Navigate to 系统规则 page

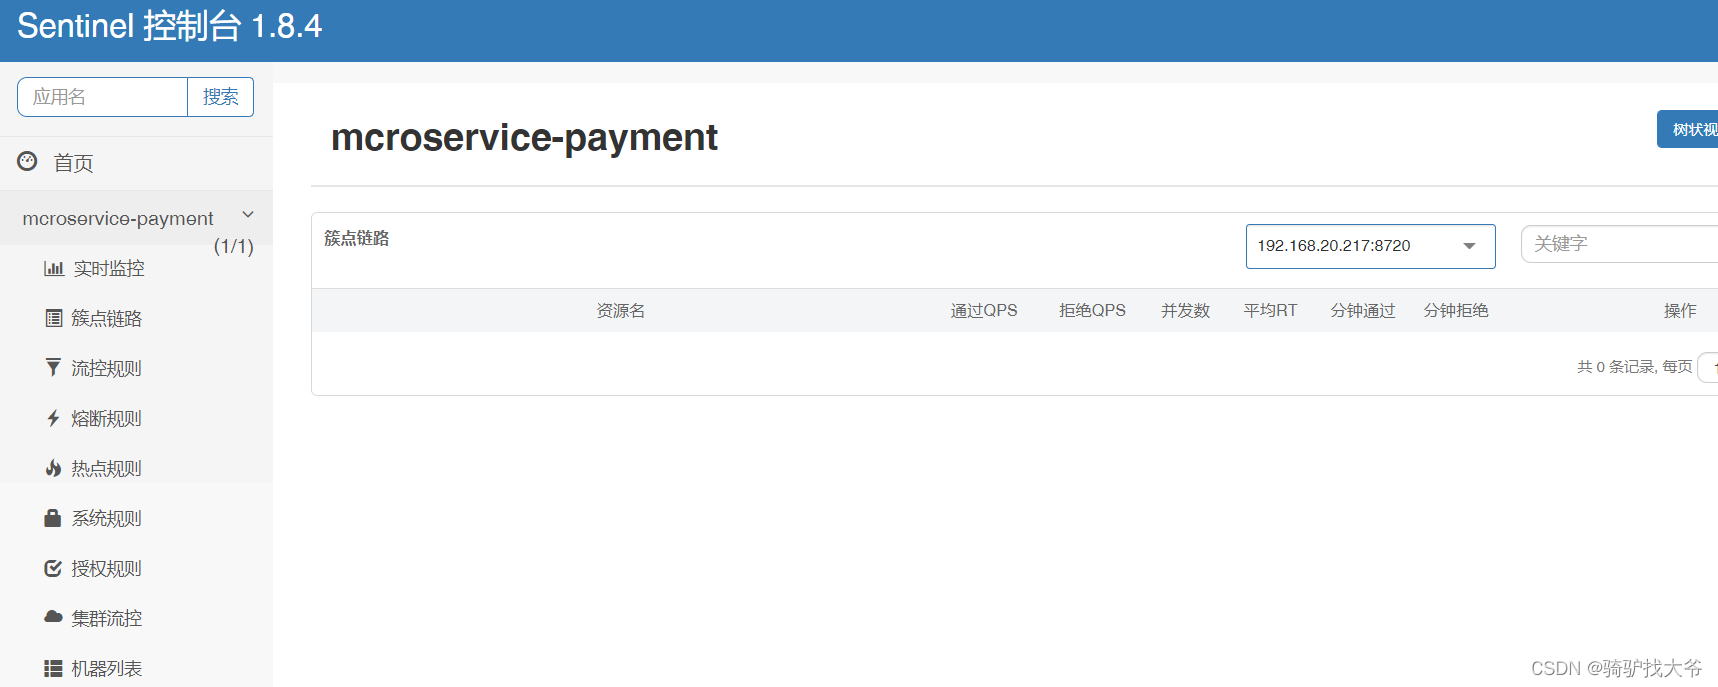pos(106,518)
